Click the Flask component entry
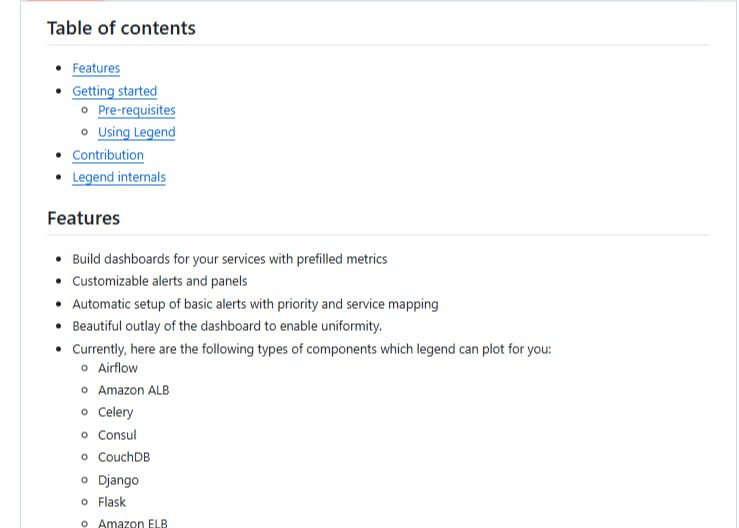Screen dimensions: 739x528 point(112,502)
